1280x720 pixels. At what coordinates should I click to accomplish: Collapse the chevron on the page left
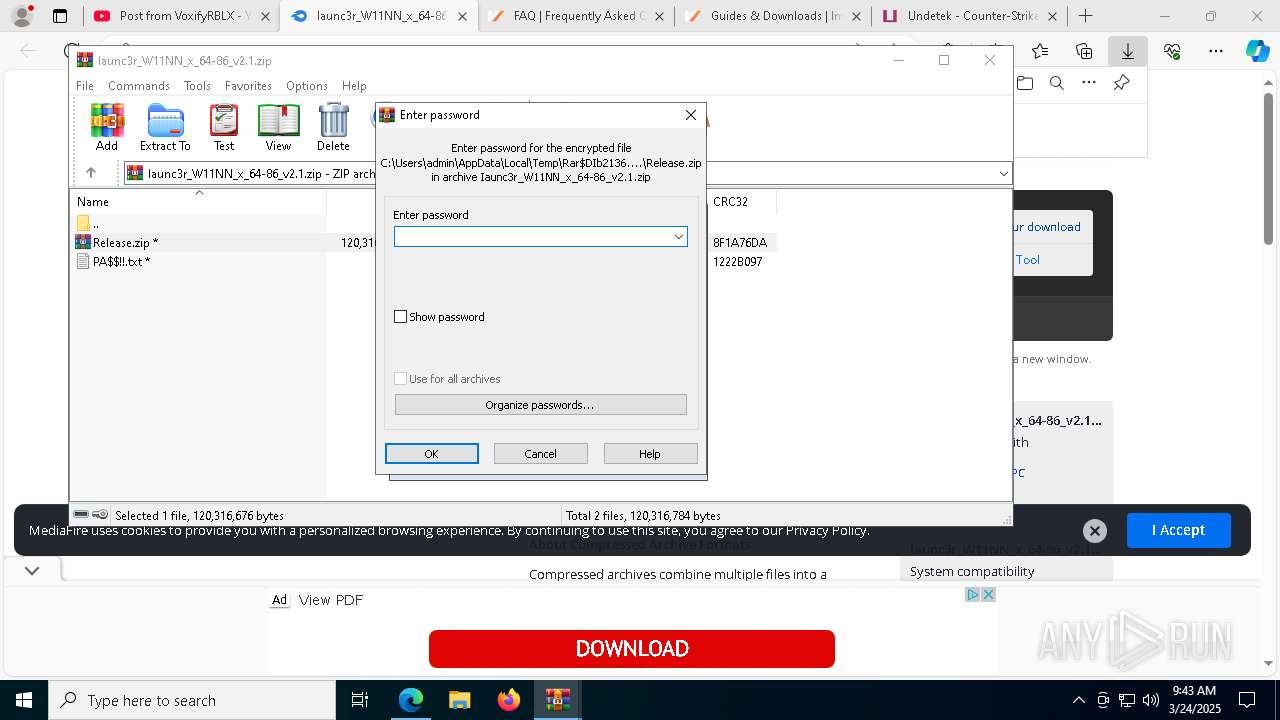pos(32,571)
